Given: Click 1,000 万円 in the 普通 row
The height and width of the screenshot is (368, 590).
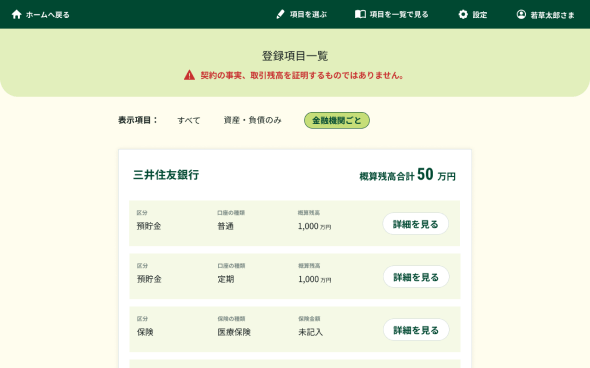Looking at the screenshot, I should (315, 226).
